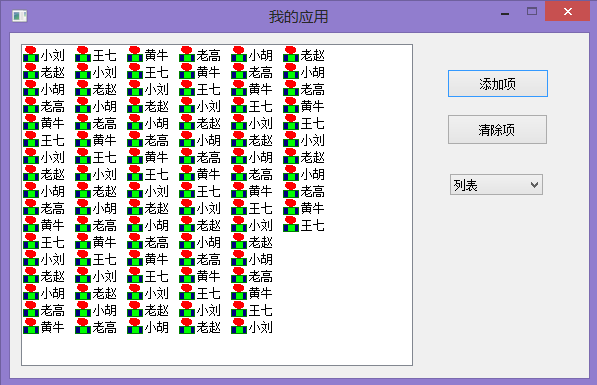Close the 我的应用 window
The image size is (597, 385).
point(567,11)
